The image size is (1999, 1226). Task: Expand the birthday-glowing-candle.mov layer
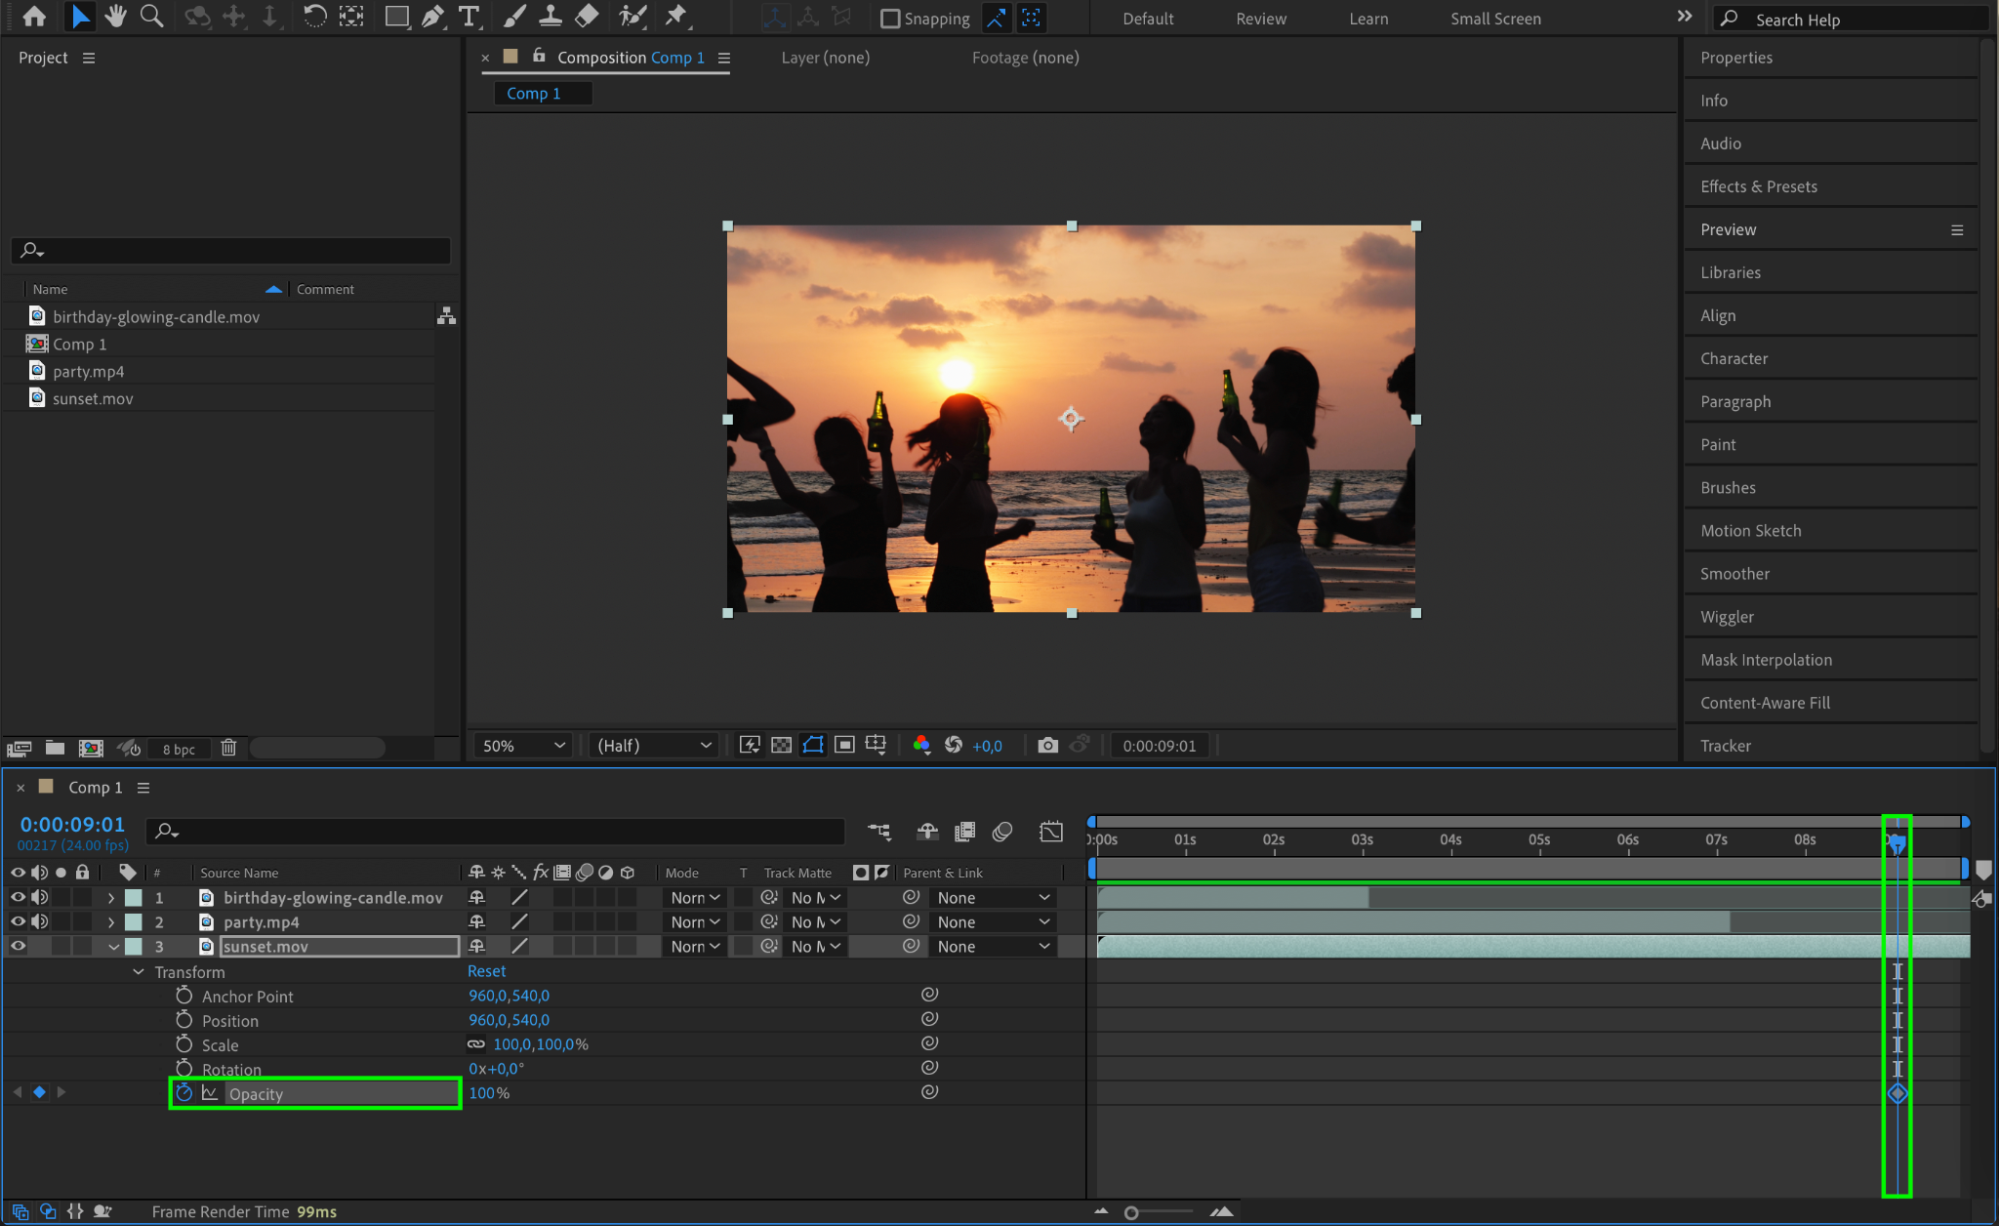coord(111,898)
